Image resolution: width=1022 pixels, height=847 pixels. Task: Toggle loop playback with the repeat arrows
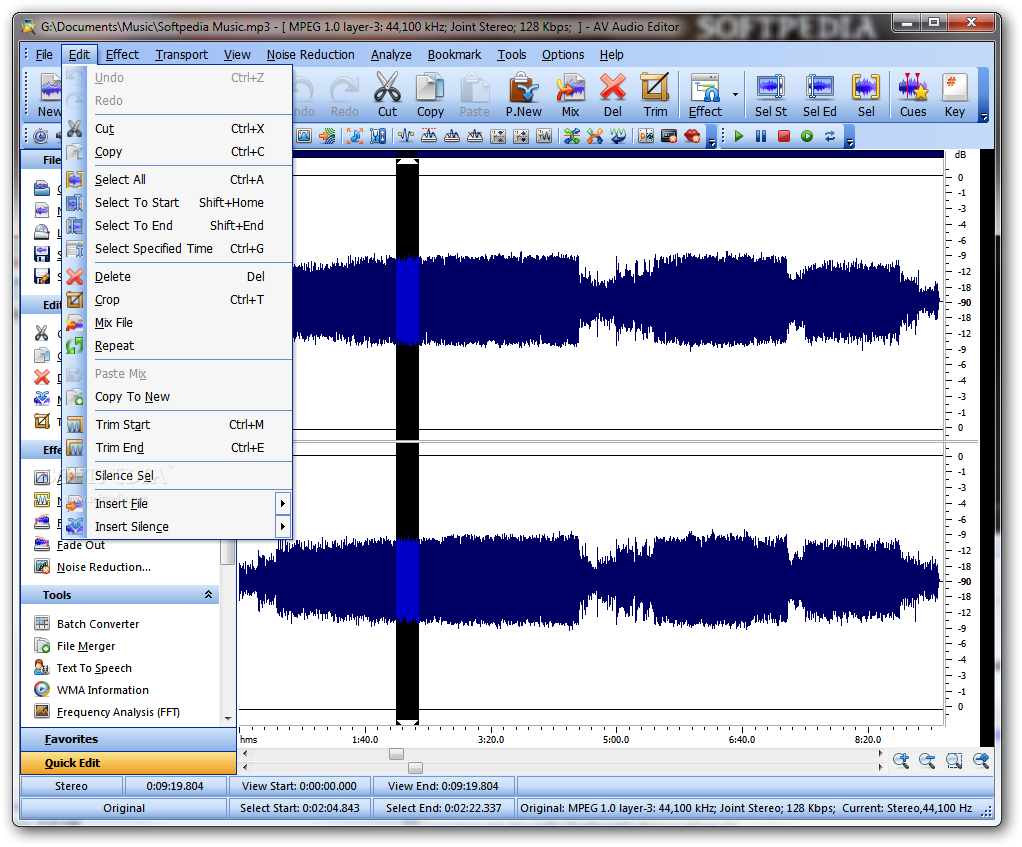click(x=830, y=136)
